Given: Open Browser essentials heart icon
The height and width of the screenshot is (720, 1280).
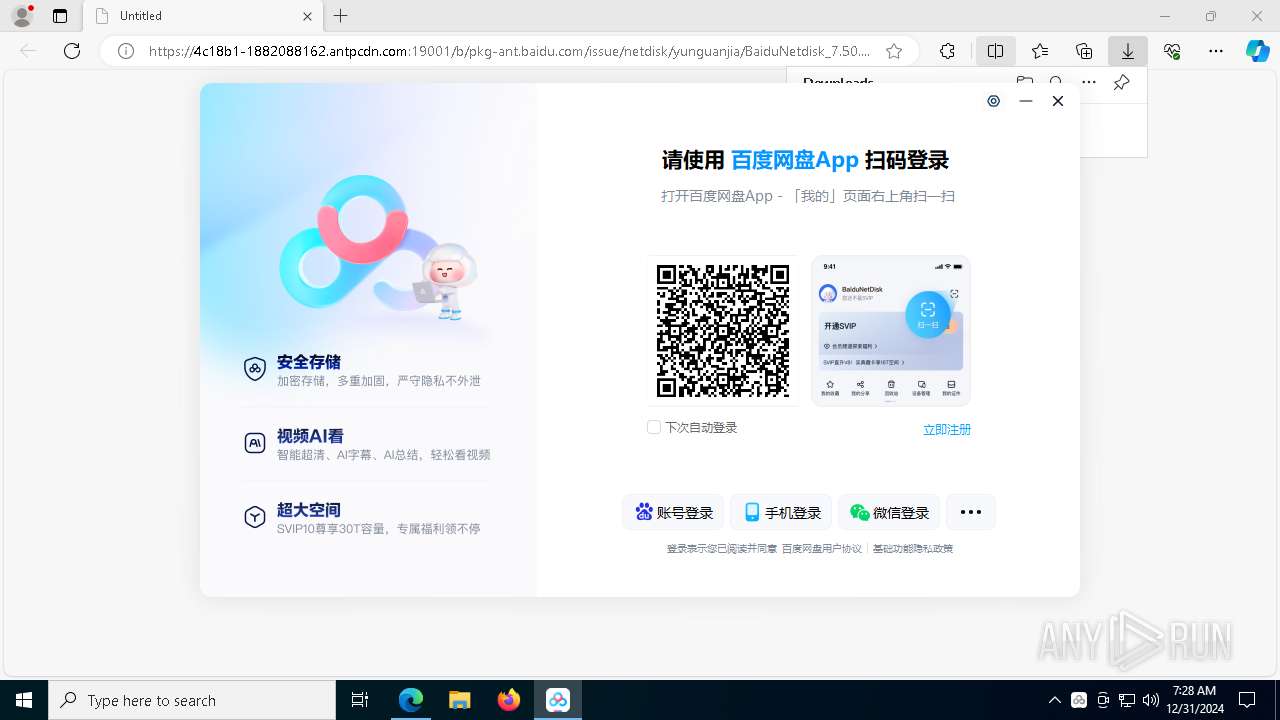Looking at the screenshot, I should (x=1172, y=51).
